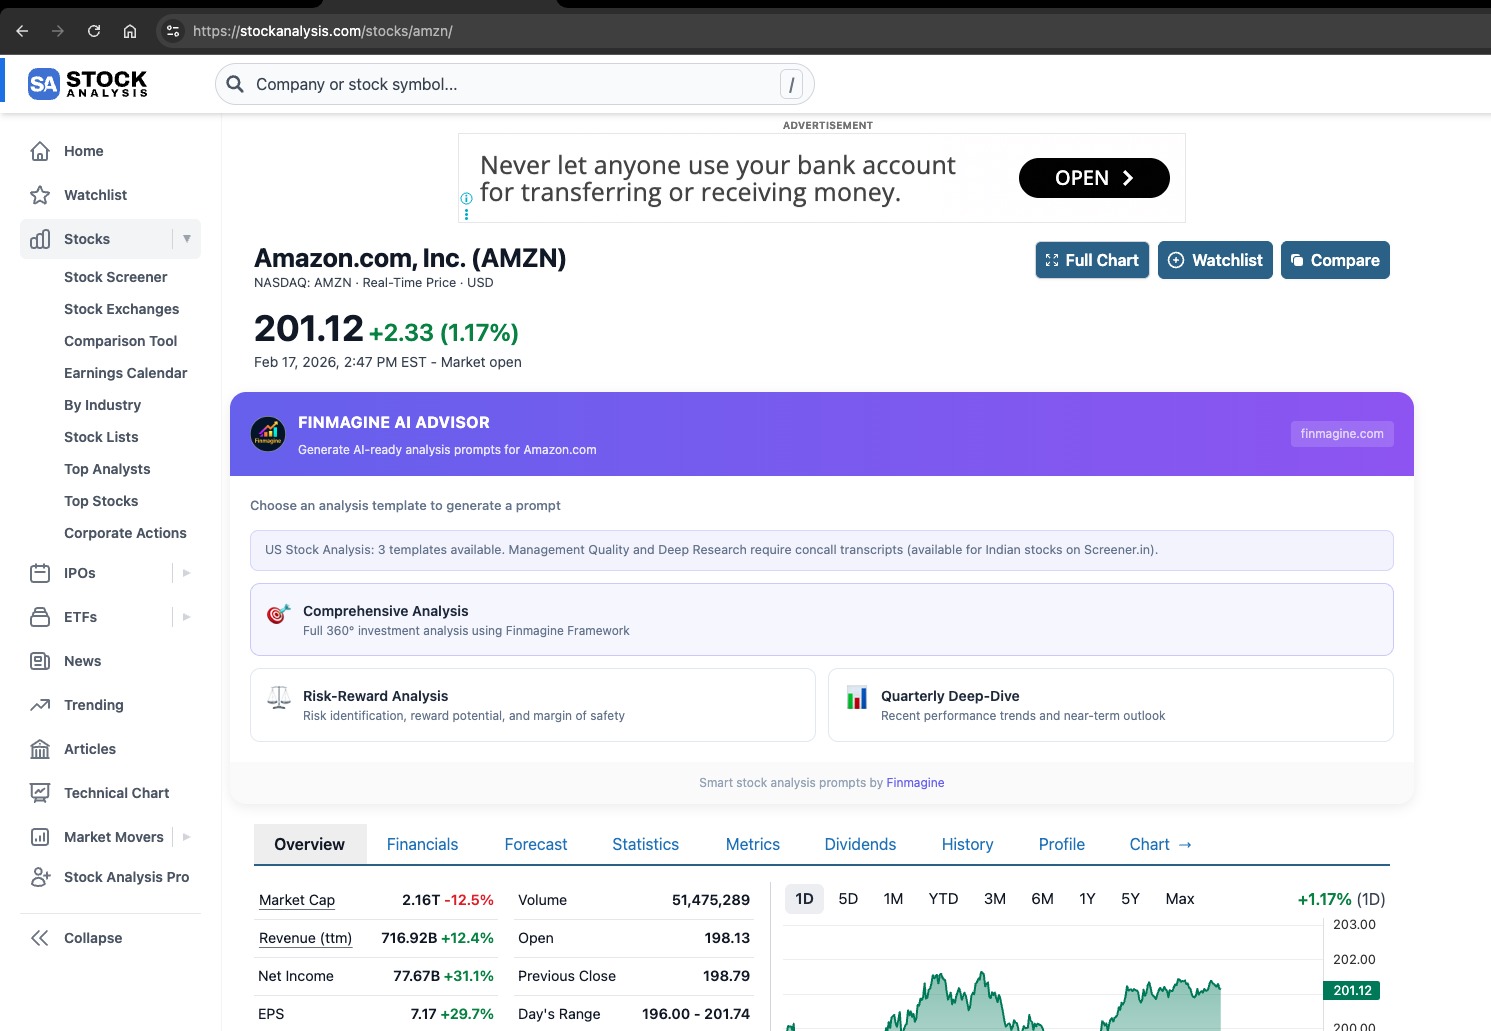The image size is (1491, 1031).
Task: Open Watchlist via the star icon
Action: point(40,195)
